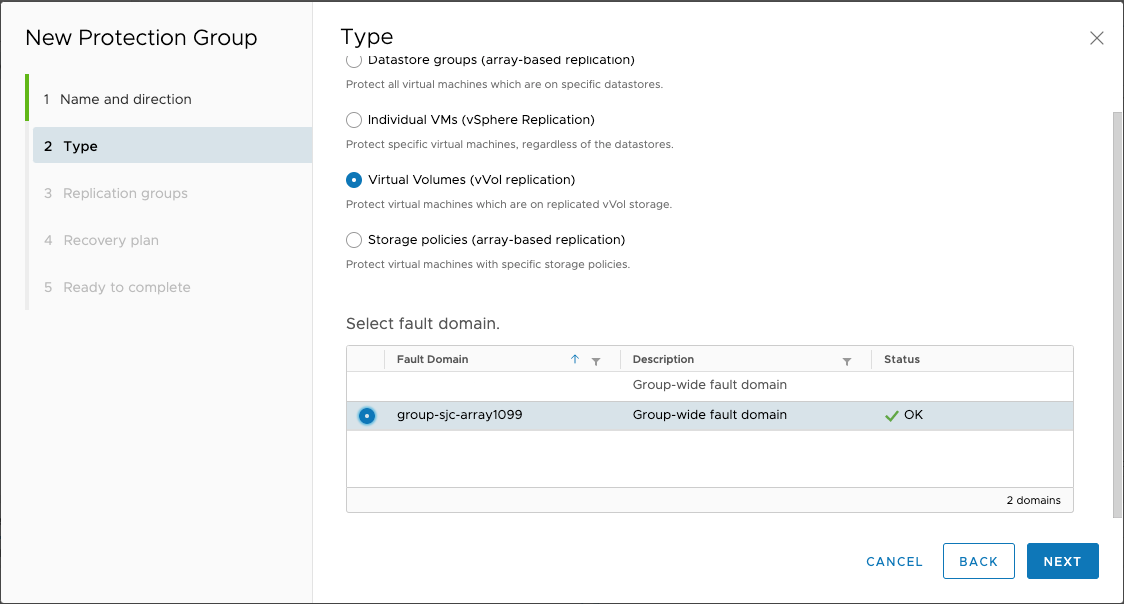Click 'Protect all virtual machines which are on specific datastores'
Viewport: 1124px width, 604px height.
click(x=504, y=85)
